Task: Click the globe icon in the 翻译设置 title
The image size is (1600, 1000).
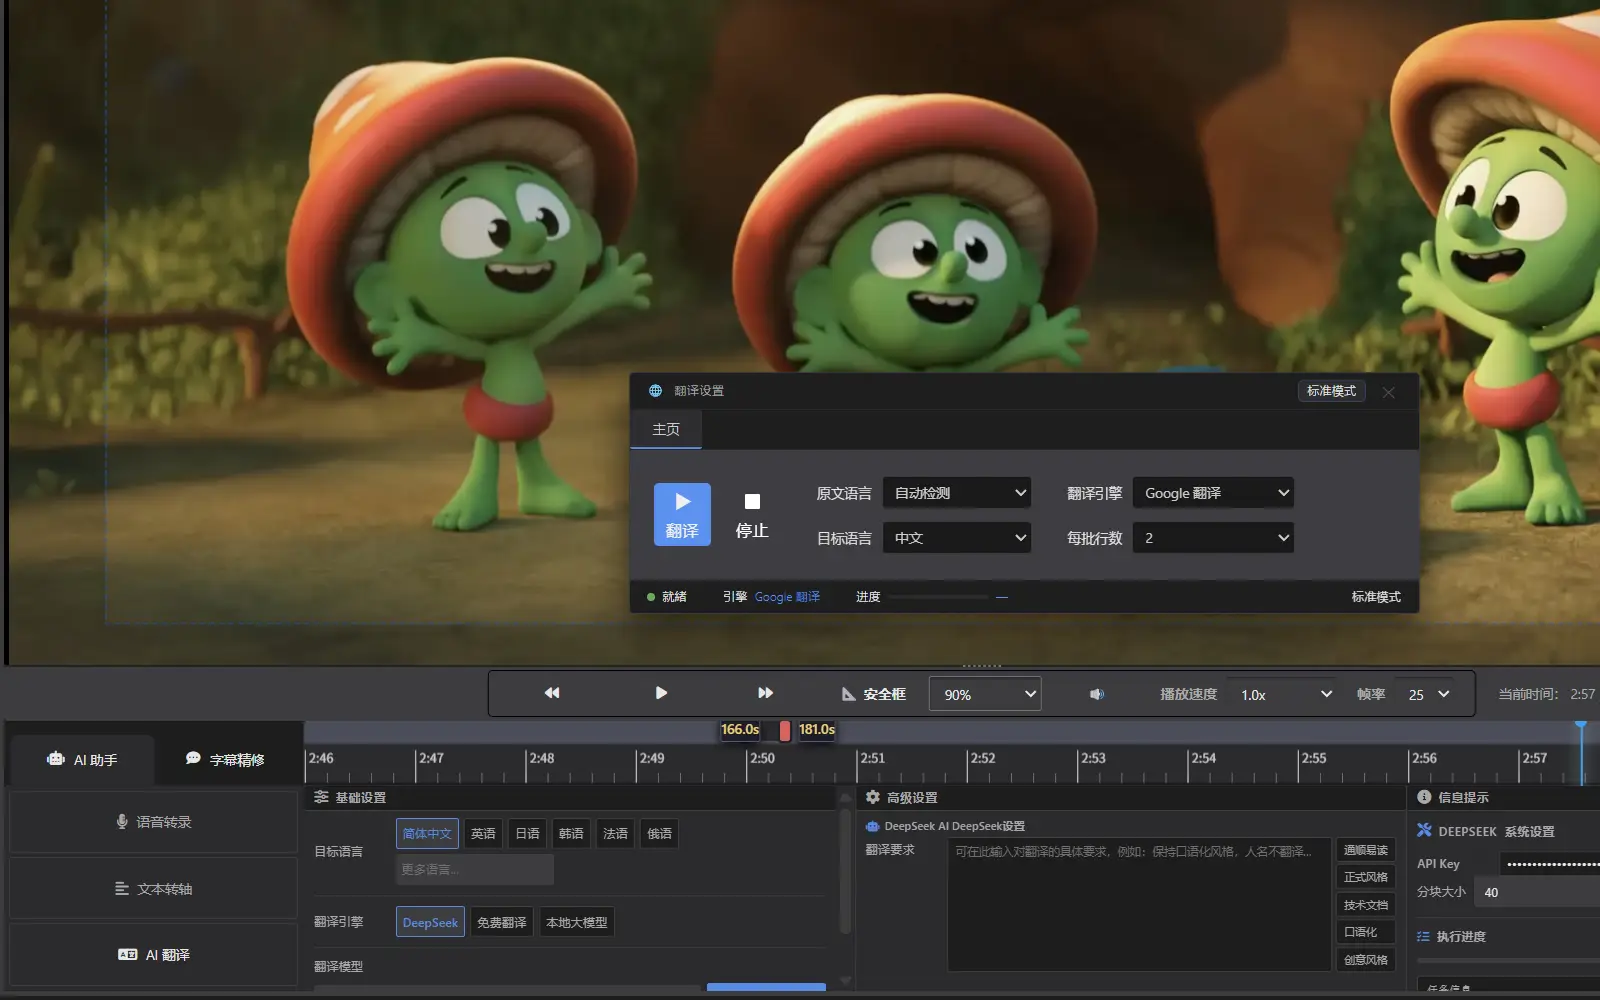Action: (x=655, y=391)
